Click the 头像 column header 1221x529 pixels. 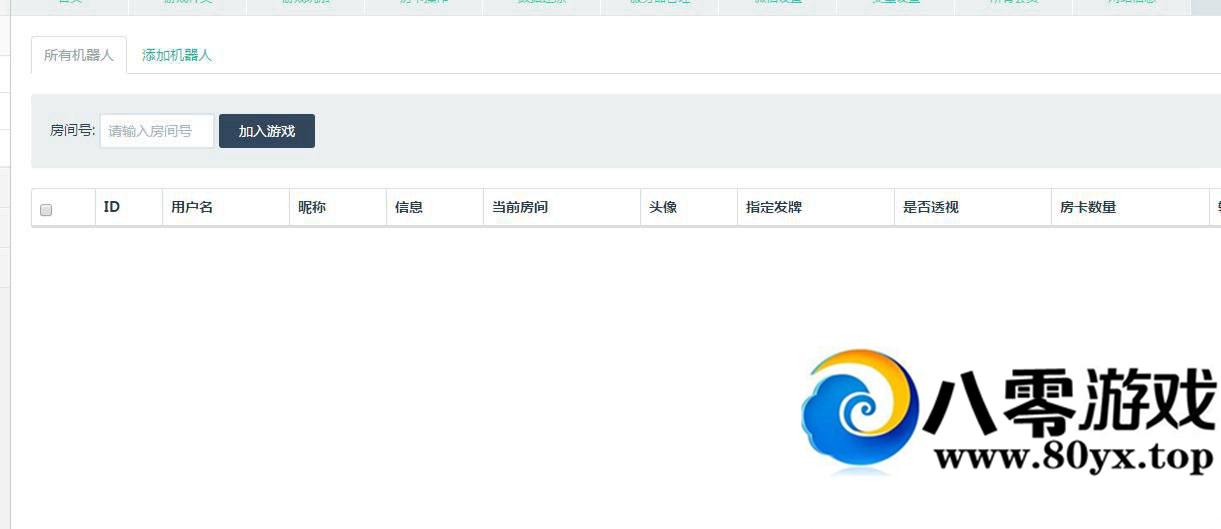pyautogui.click(x=663, y=207)
